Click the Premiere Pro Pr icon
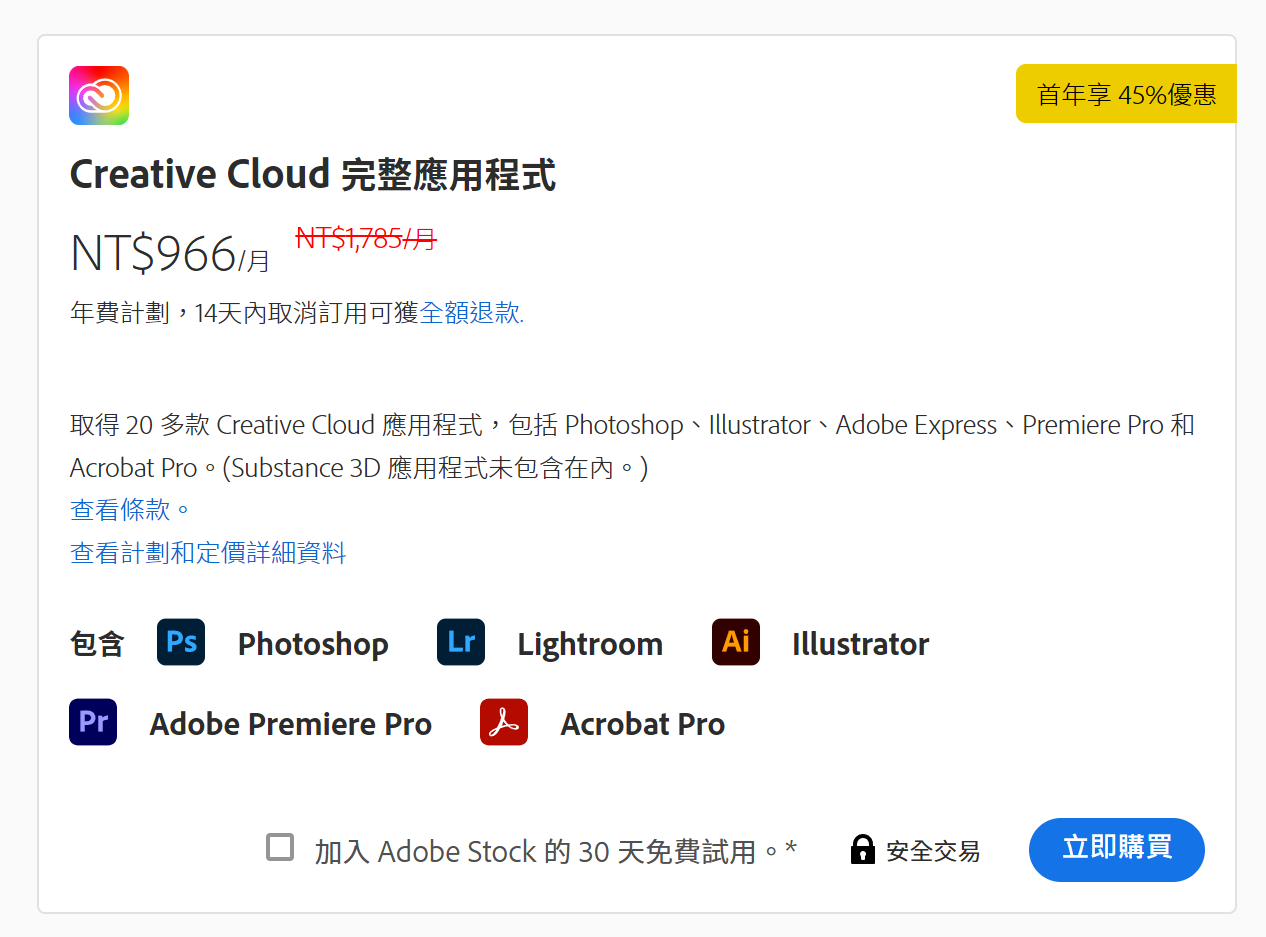 click(93, 722)
